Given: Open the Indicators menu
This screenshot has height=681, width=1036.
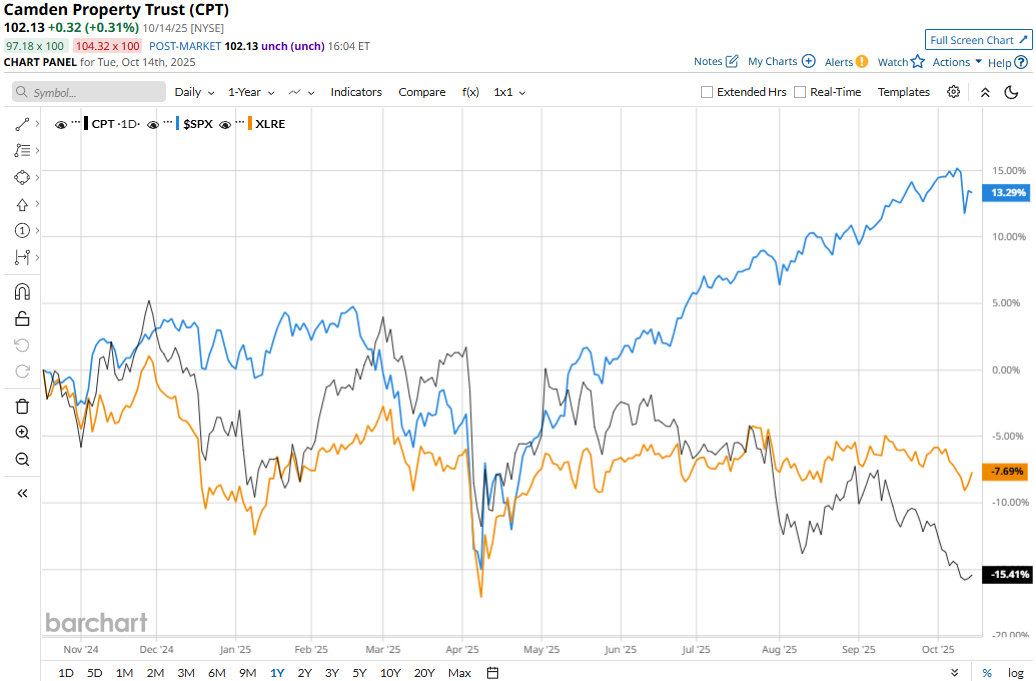Looking at the screenshot, I should (356, 92).
